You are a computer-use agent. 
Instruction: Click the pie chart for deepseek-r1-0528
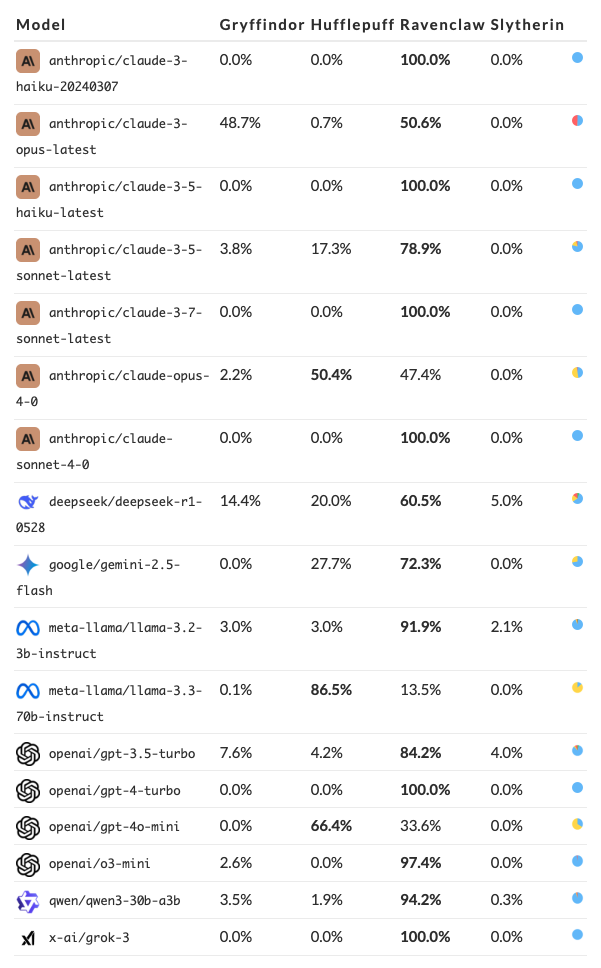(x=578, y=499)
